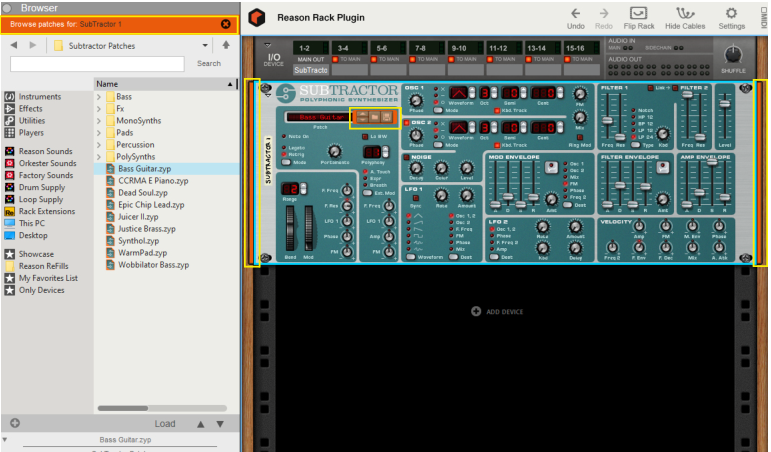Click the Hide Cables icon

point(685,13)
